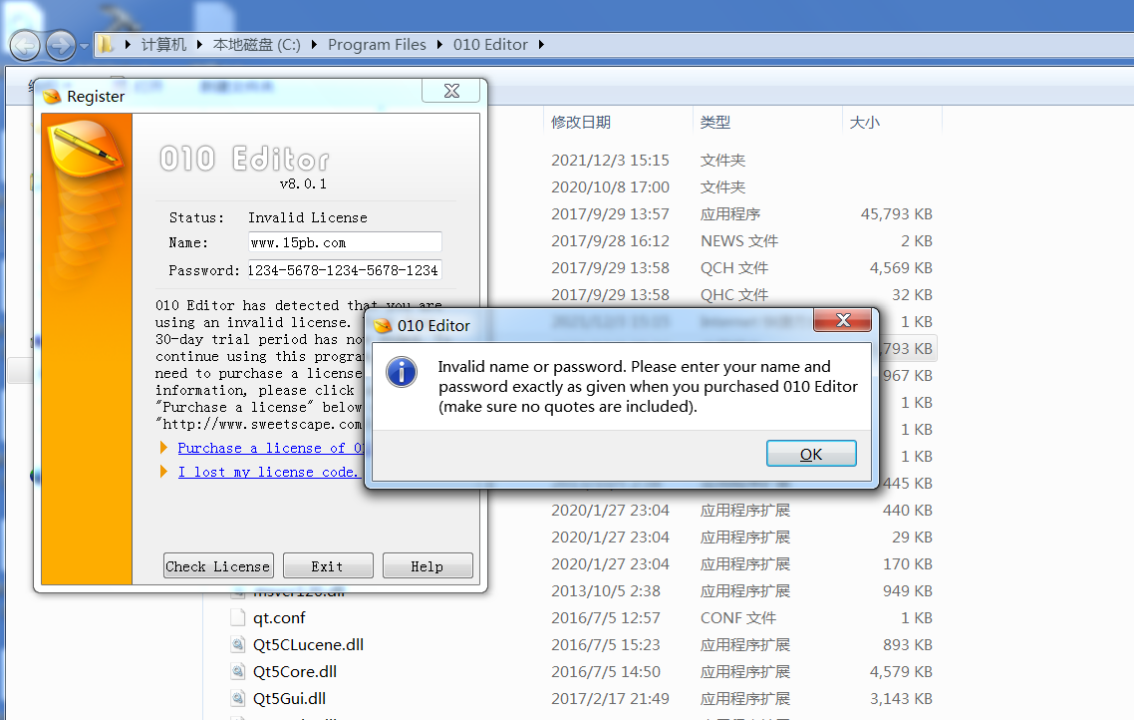Click the Explorer back arrow button
Image resolution: width=1134 pixels, height=720 pixels.
point(25,46)
